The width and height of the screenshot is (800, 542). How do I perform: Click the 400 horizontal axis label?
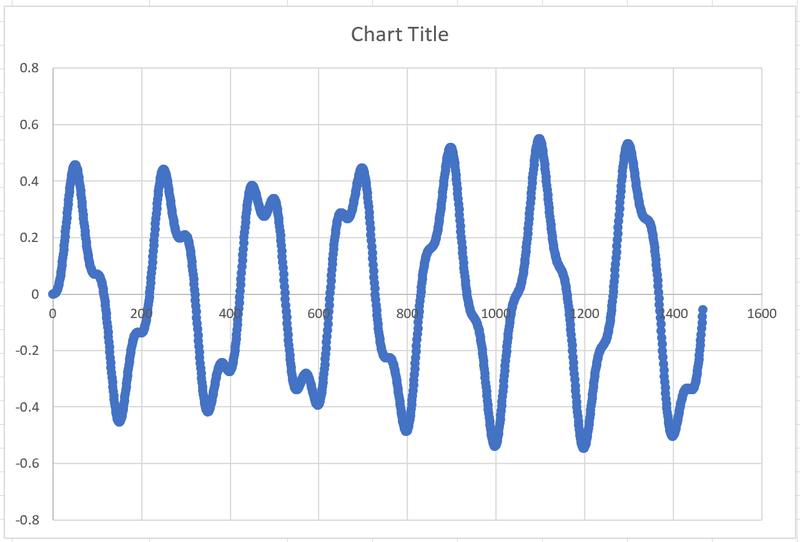[x=230, y=313]
